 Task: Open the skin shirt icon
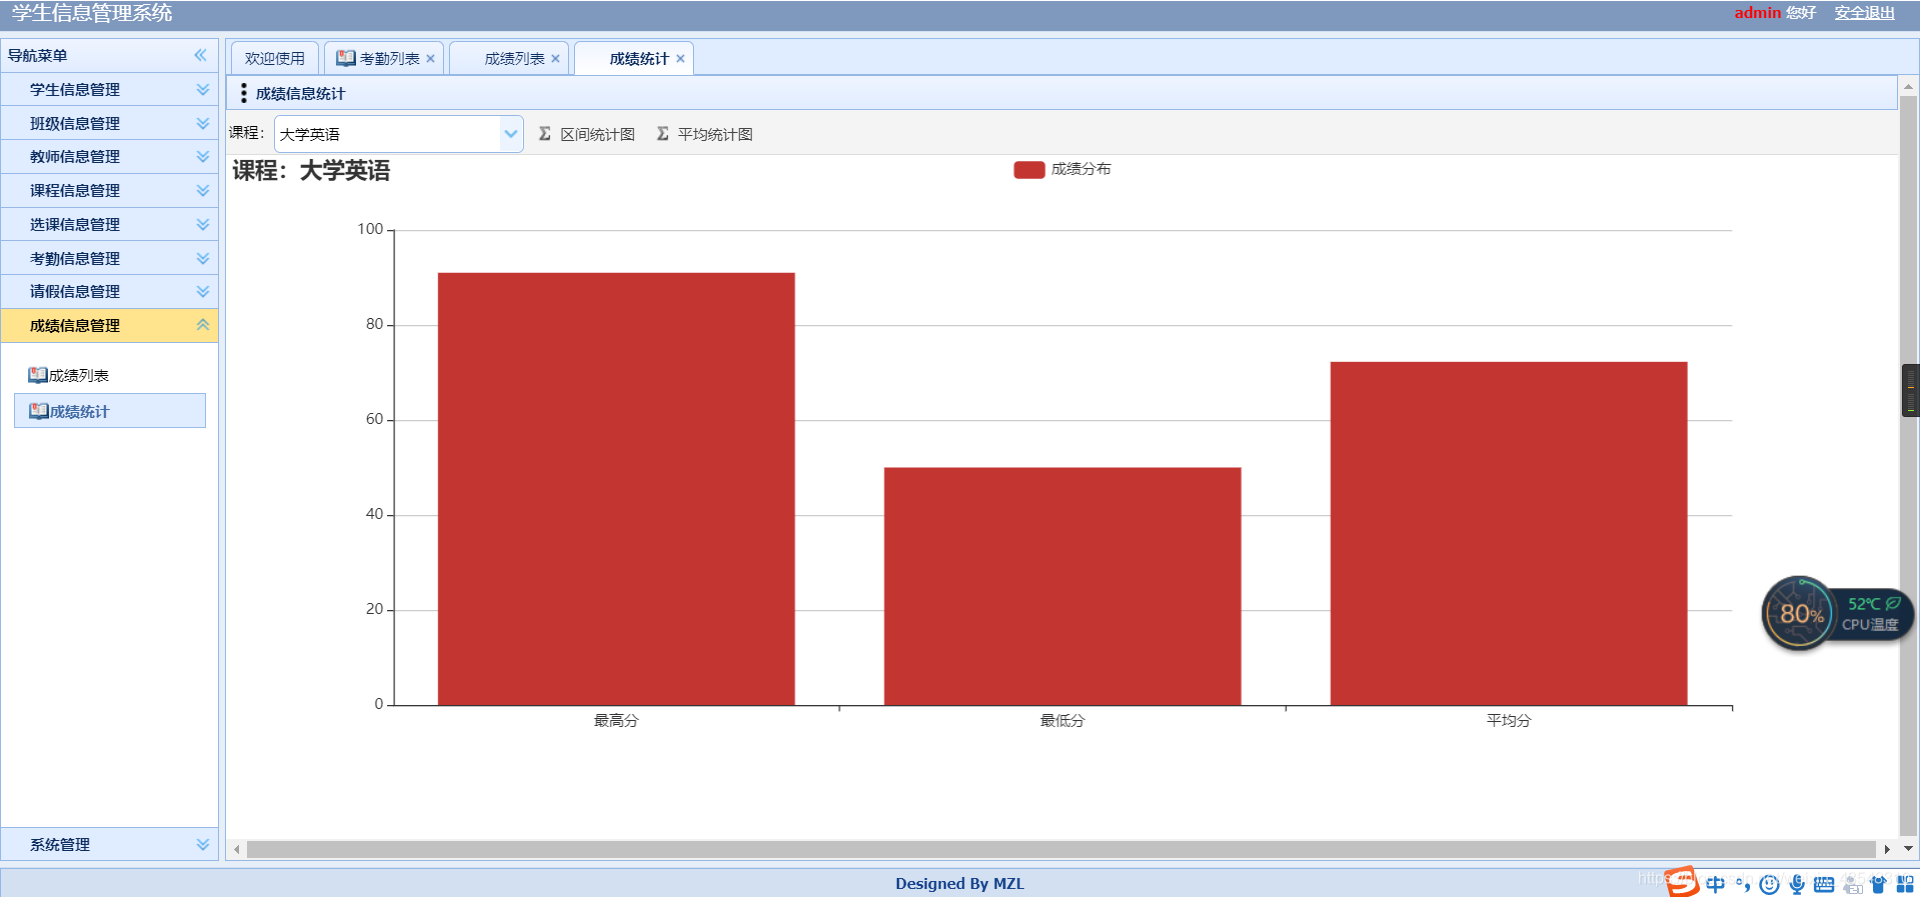tap(1878, 884)
